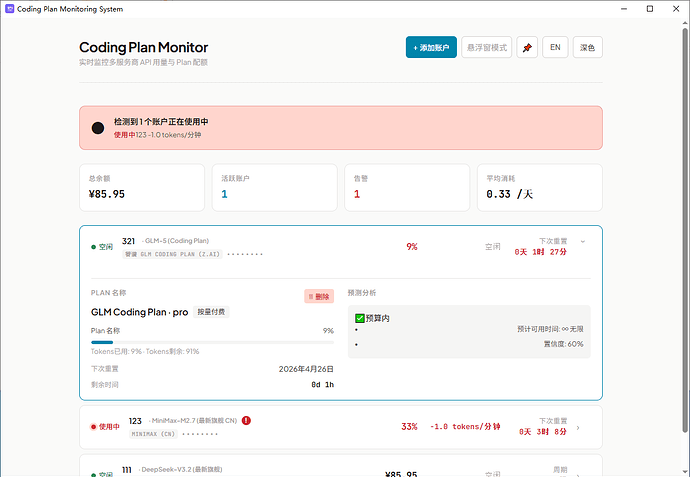This screenshot has height=477, width=690.
Task: Click the green checkmark icon by 预算内
Action: [360, 318]
